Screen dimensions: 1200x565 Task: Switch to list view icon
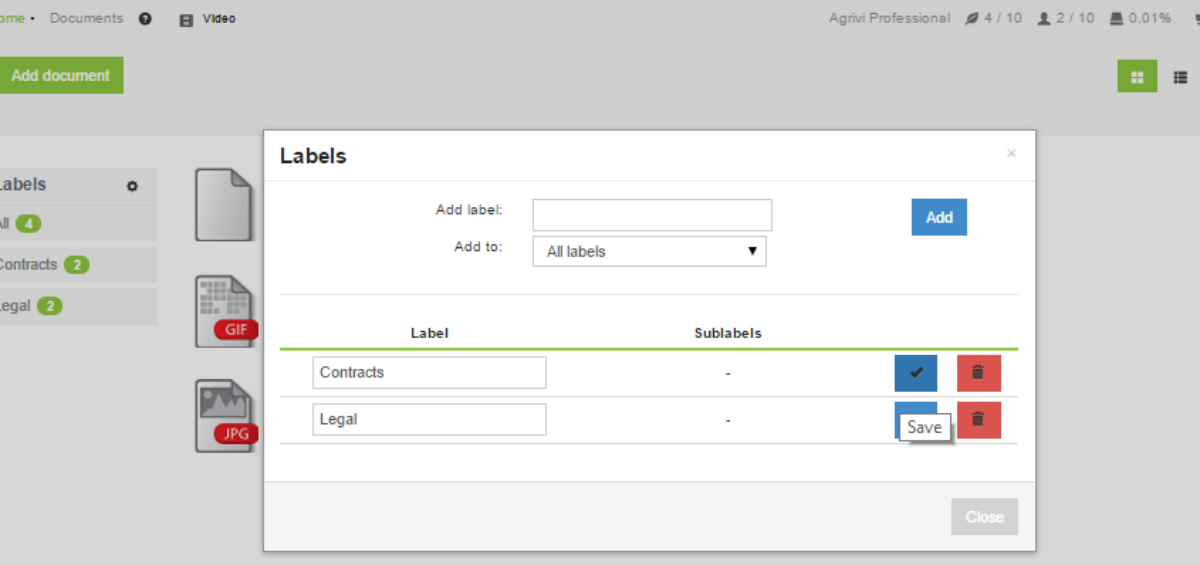(x=1180, y=77)
